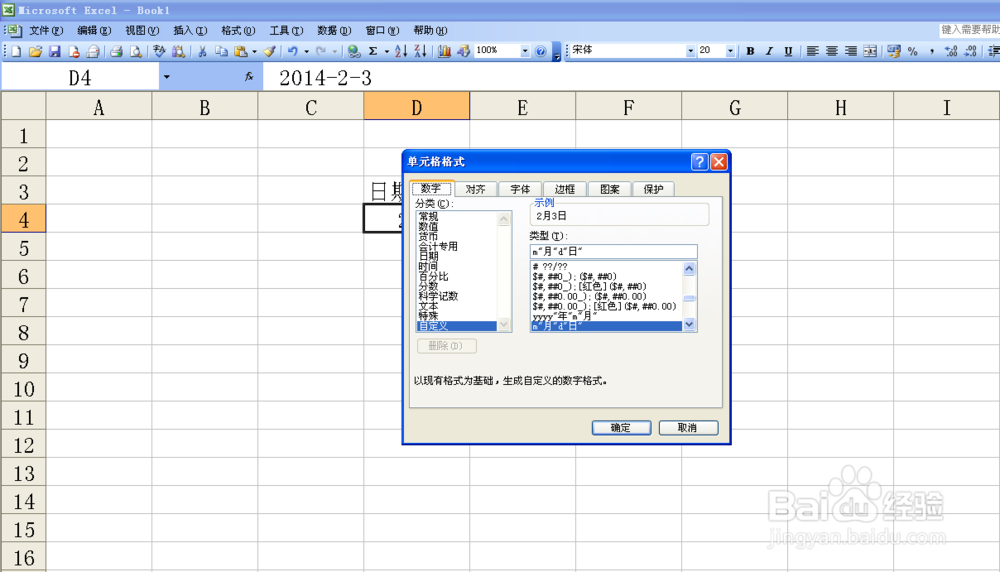
Task: Open the 插入 menu
Action: [x=190, y=31]
